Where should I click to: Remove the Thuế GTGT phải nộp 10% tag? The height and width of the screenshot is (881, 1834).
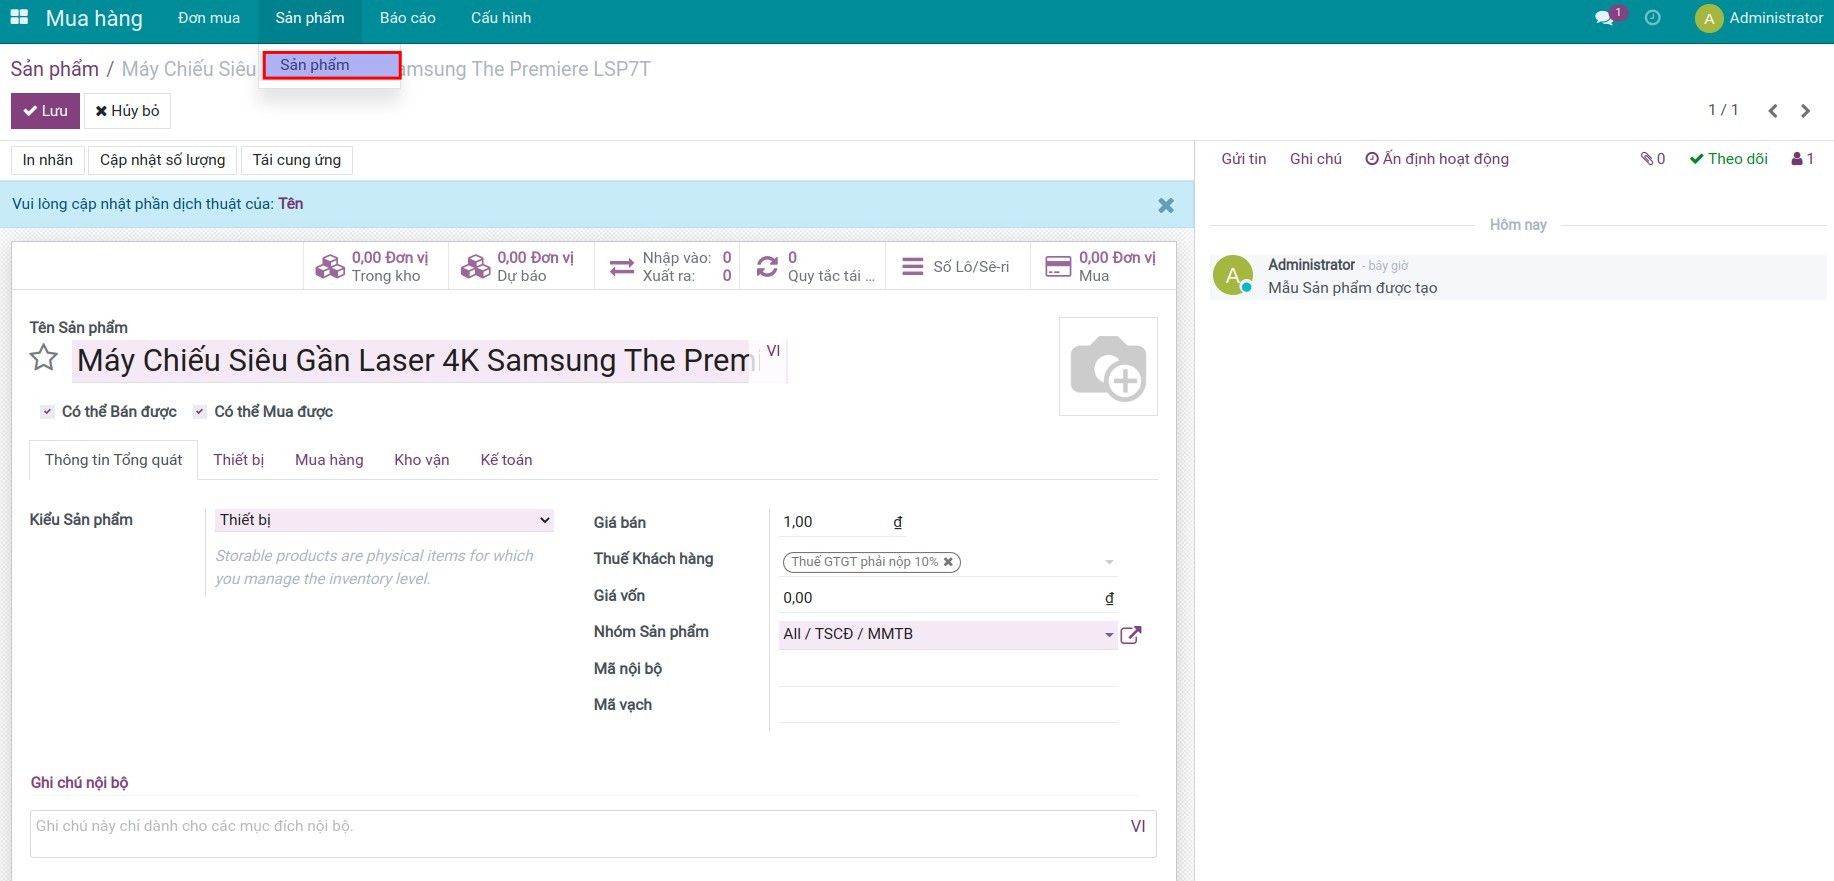click(x=948, y=562)
